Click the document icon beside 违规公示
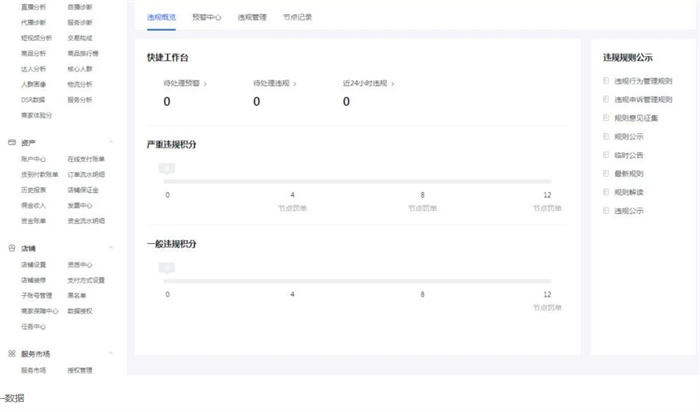The height and width of the screenshot is (412, 700). click(606, 210)
